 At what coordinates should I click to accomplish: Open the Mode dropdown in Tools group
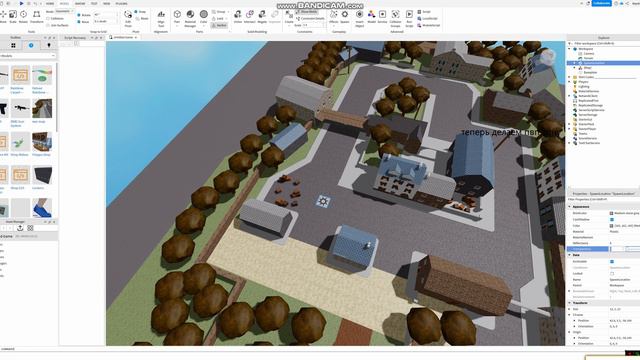[x=63, y=11]
